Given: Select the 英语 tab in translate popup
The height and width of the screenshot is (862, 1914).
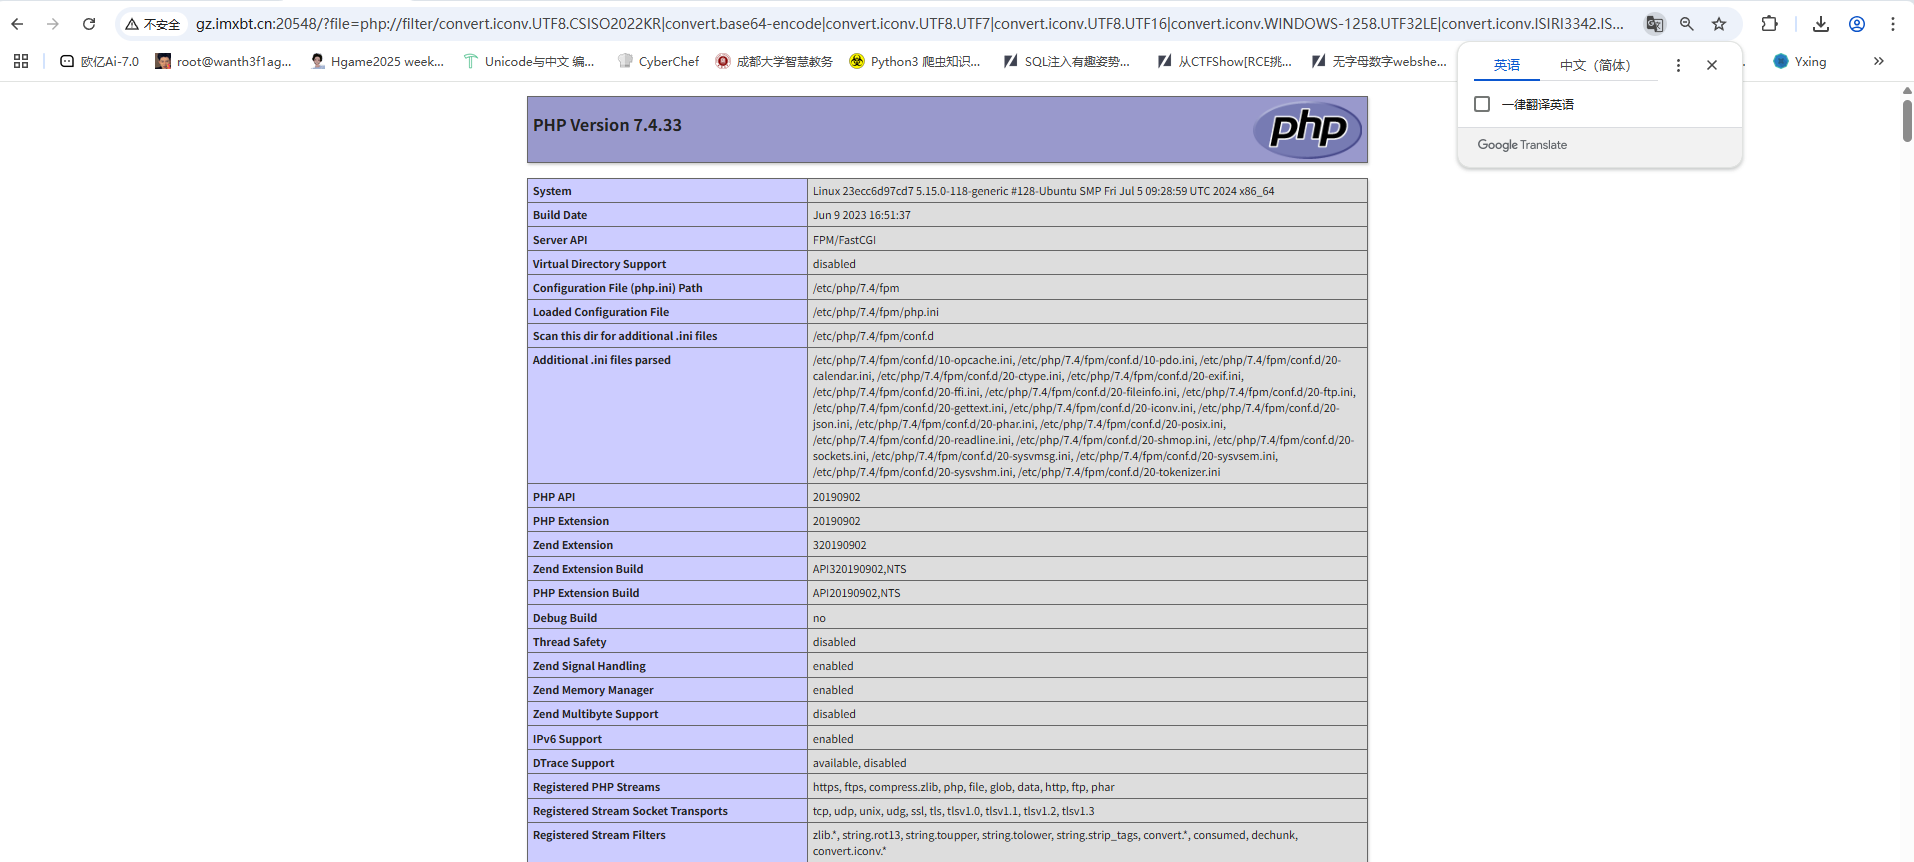Looking at the screenshot, I should point(1506,65).
